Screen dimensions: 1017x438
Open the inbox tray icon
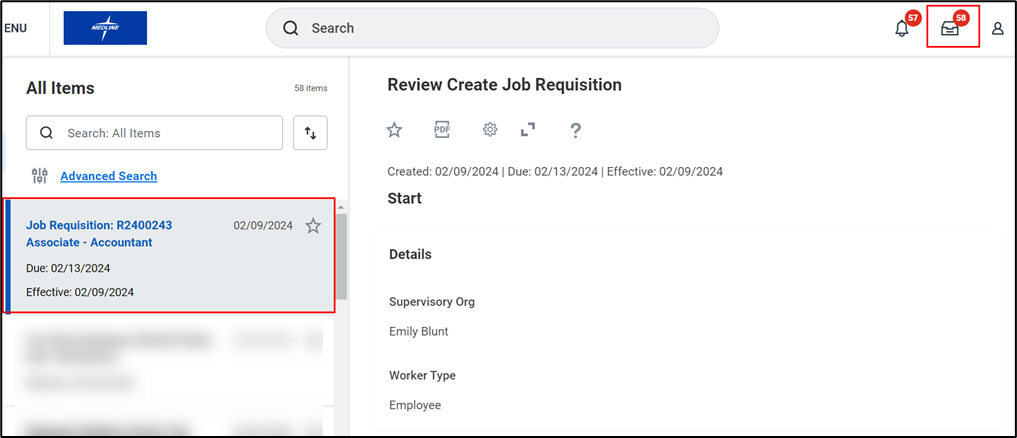pos(950,29)
